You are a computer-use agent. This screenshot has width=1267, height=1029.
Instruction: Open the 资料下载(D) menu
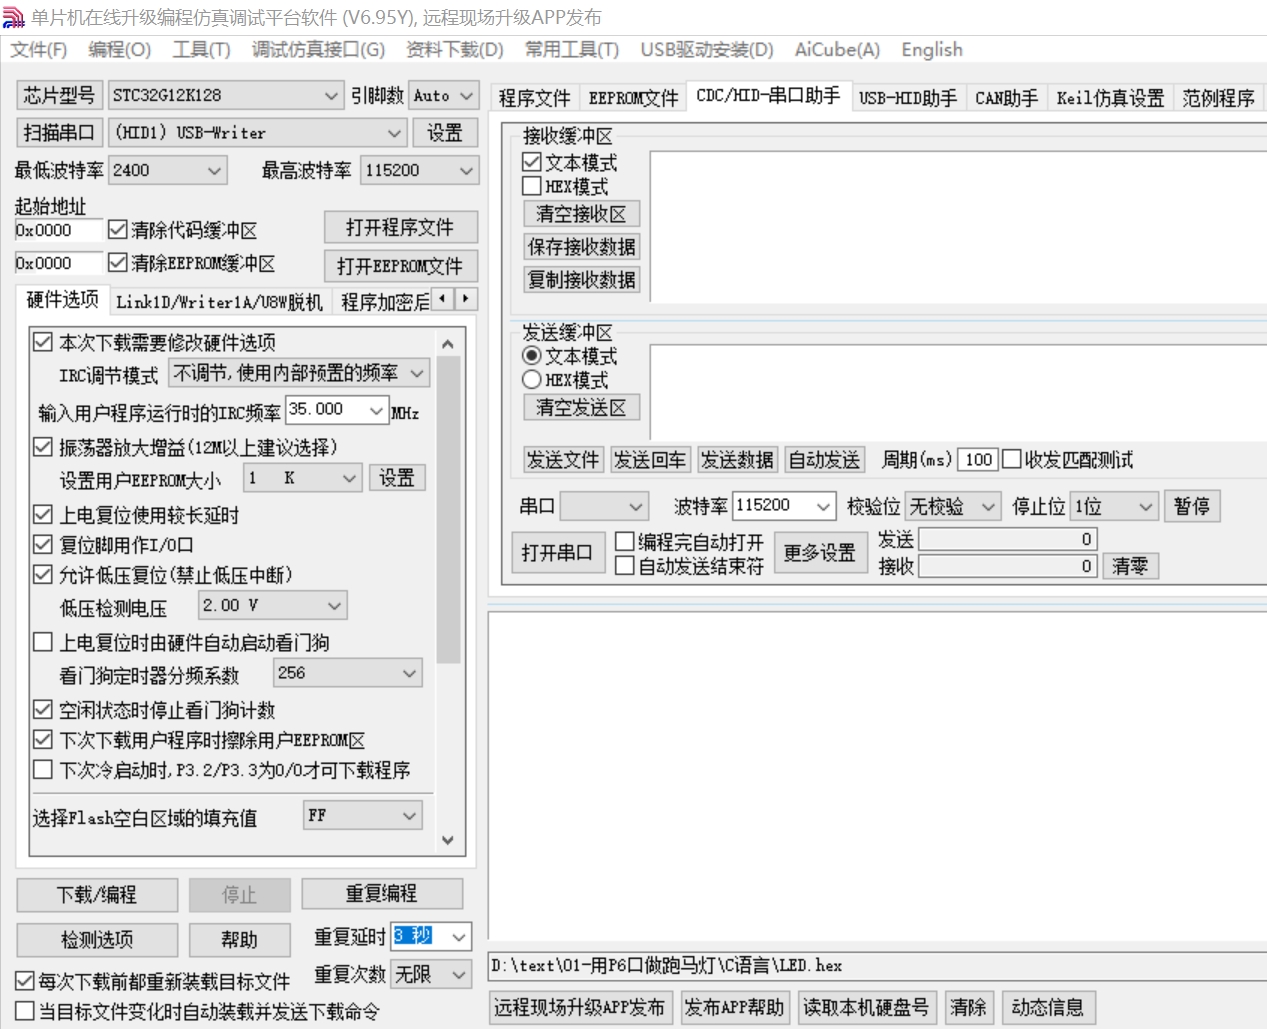click(x=454, y=49)
